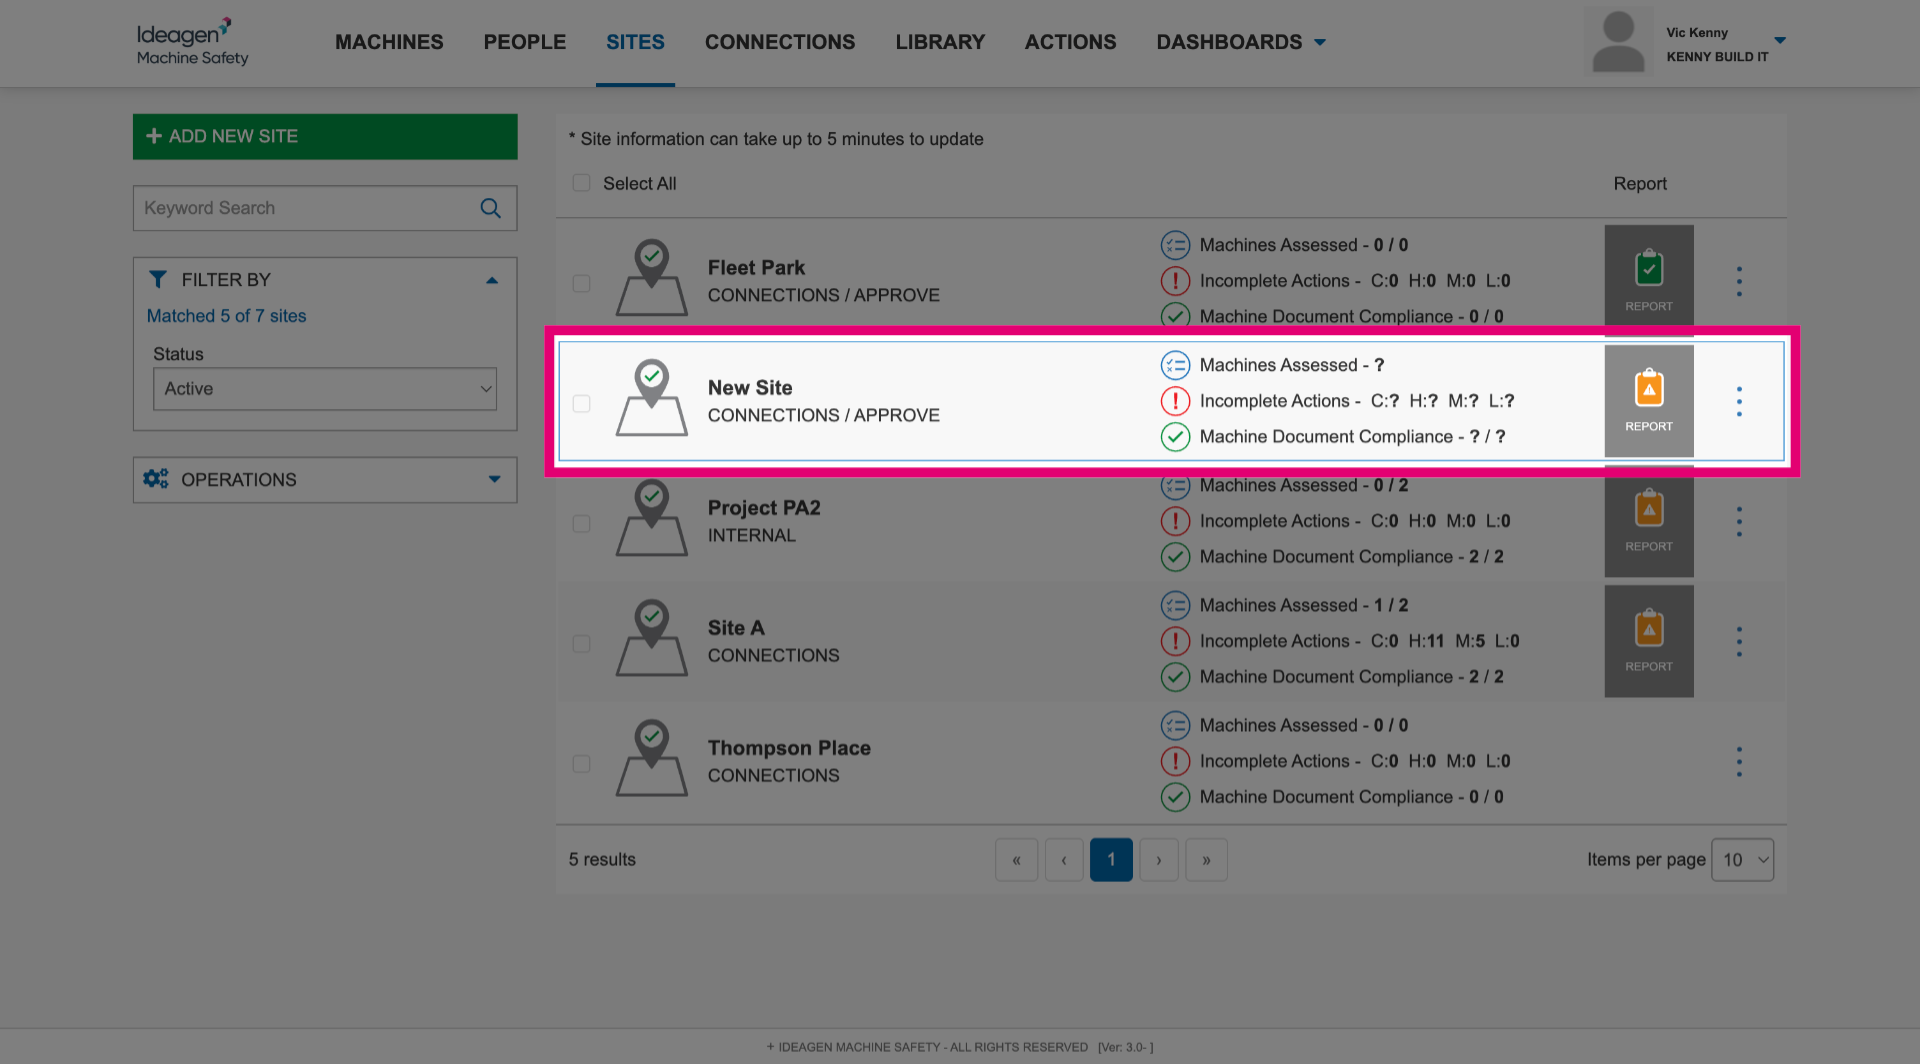Tick the Select All checkbox

pyautogui.click(x=581, y=183)
